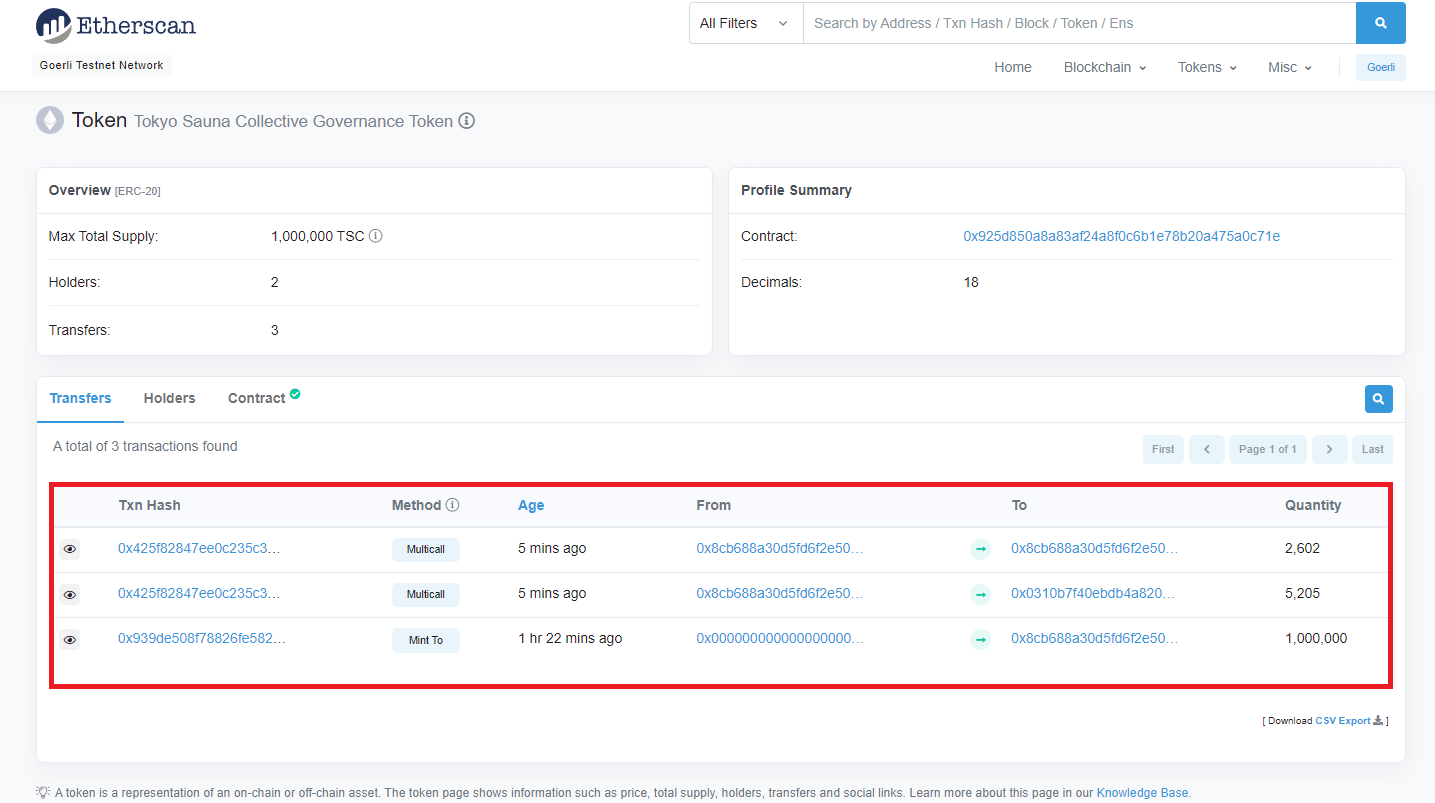Open the Knowledge Base link

point(1143,792)
